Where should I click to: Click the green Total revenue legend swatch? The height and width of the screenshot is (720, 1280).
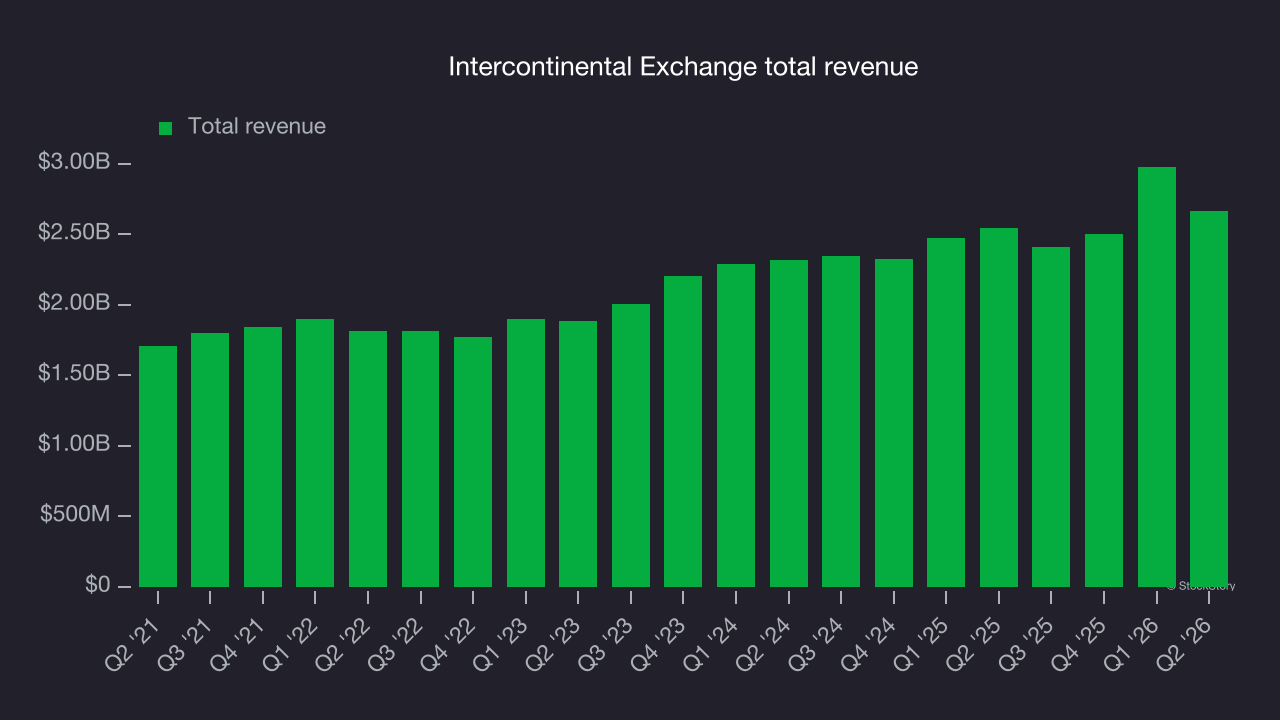(x=166, y=128)
